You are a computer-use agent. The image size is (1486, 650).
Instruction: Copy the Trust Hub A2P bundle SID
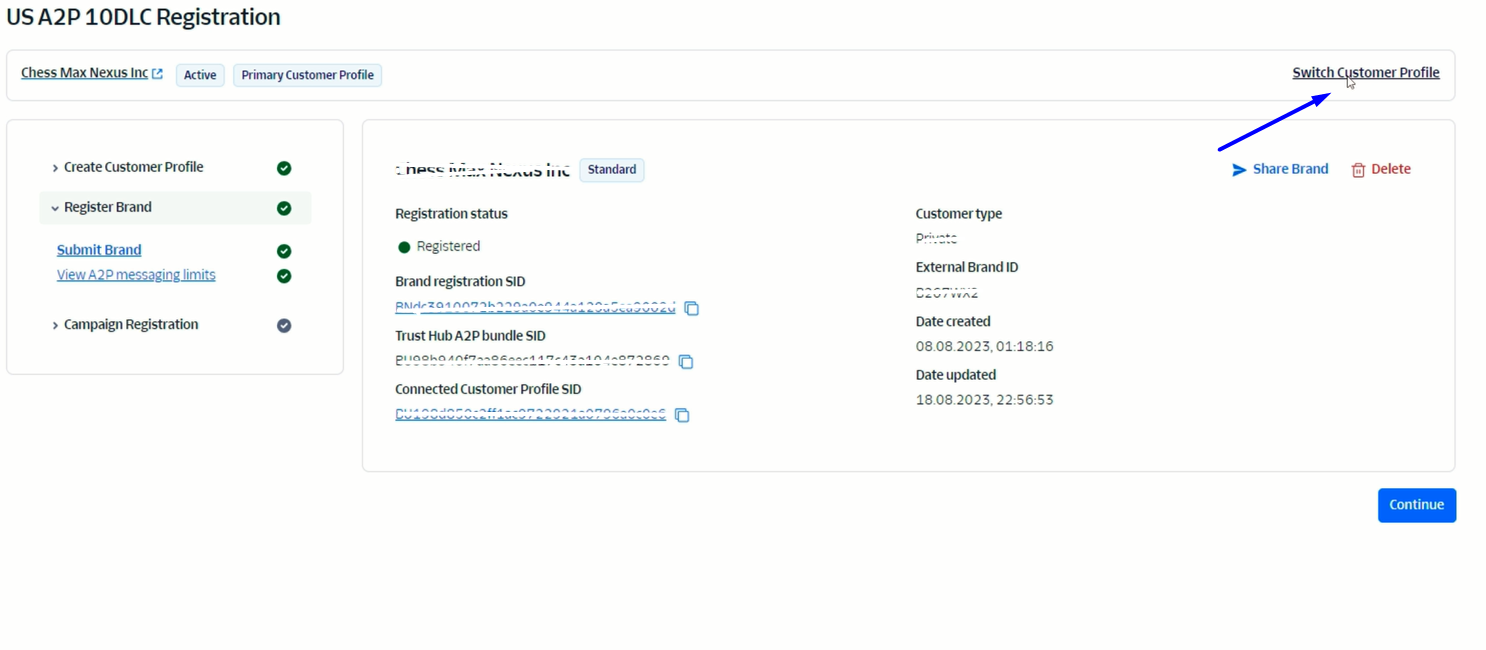click(x=686, y=361)
